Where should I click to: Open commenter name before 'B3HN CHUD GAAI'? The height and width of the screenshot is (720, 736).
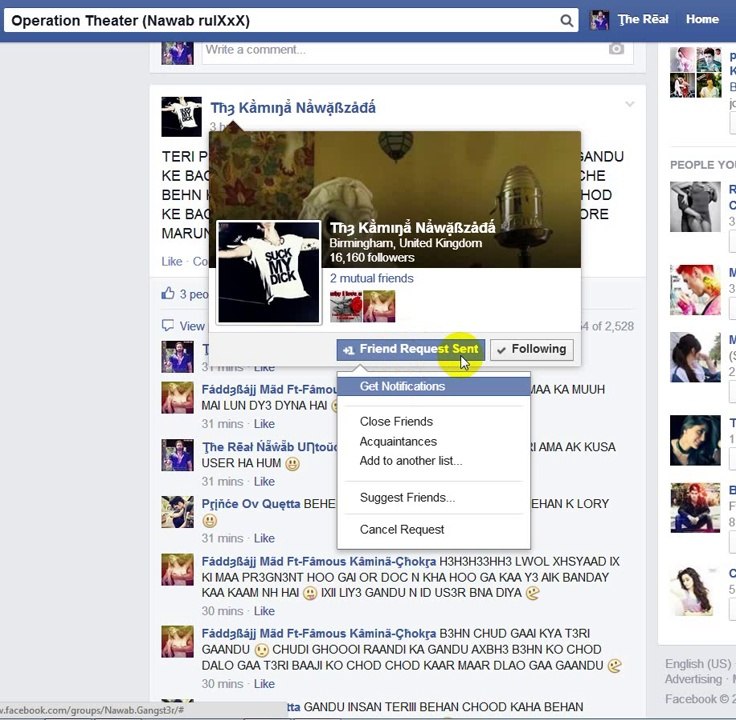point(319,634)
